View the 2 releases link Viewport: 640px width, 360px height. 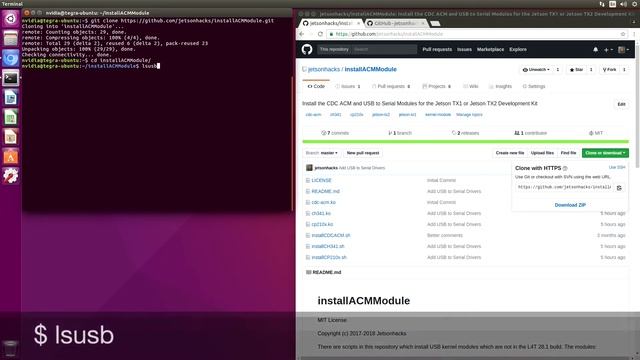click(x=465, y=133)
